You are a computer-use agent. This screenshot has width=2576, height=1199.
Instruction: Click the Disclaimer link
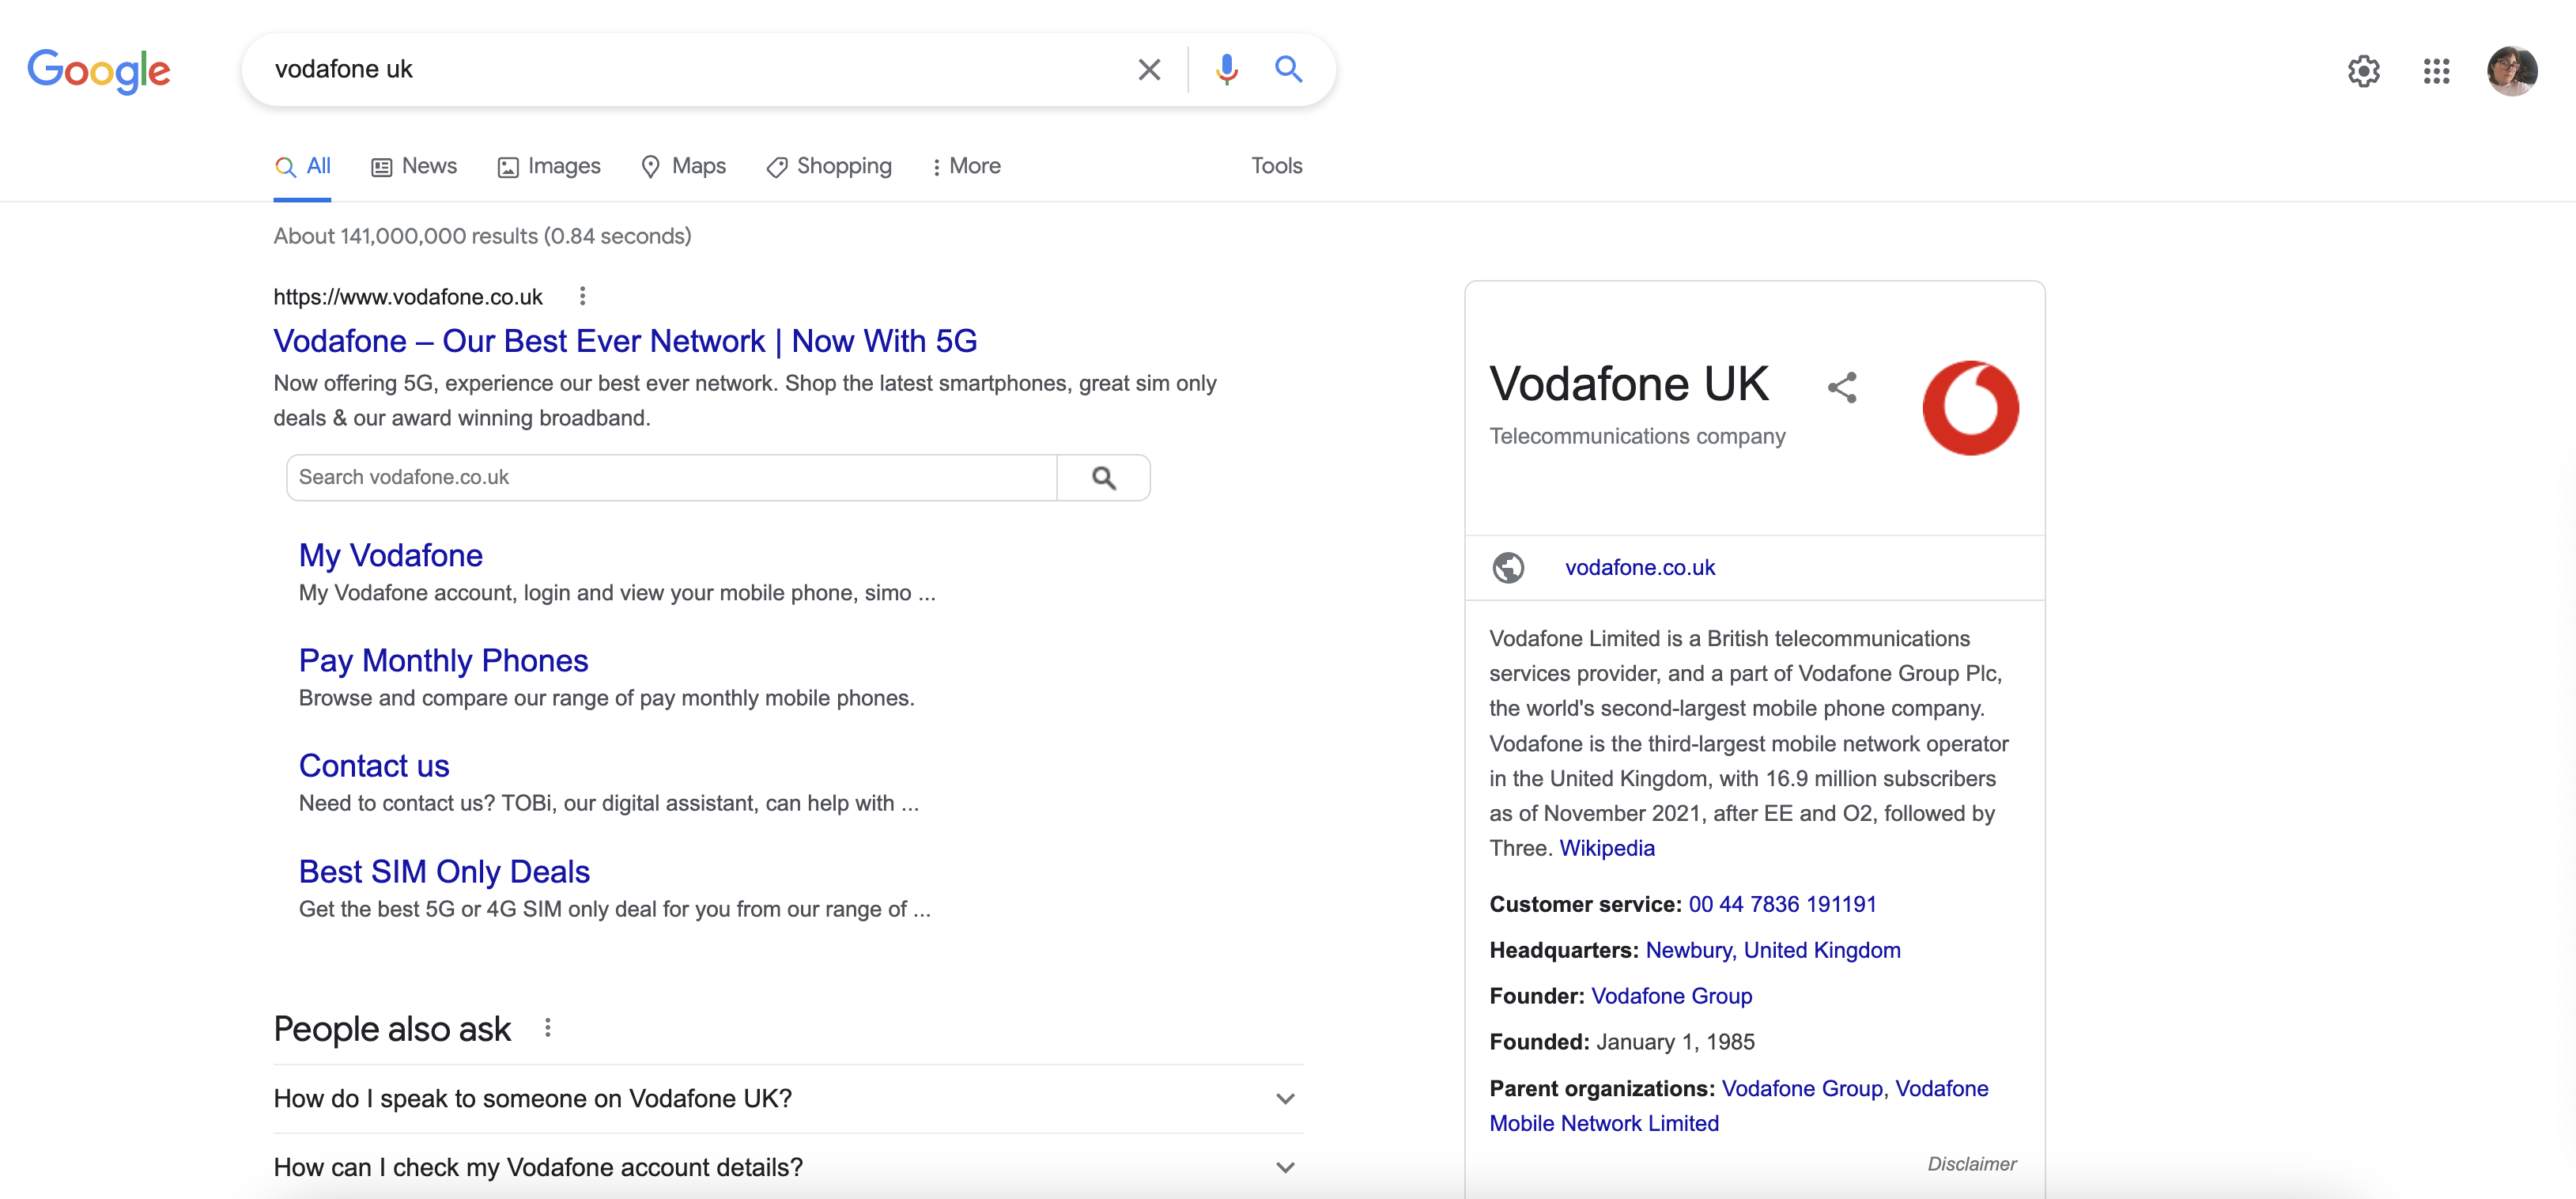pos(1971,1164)
